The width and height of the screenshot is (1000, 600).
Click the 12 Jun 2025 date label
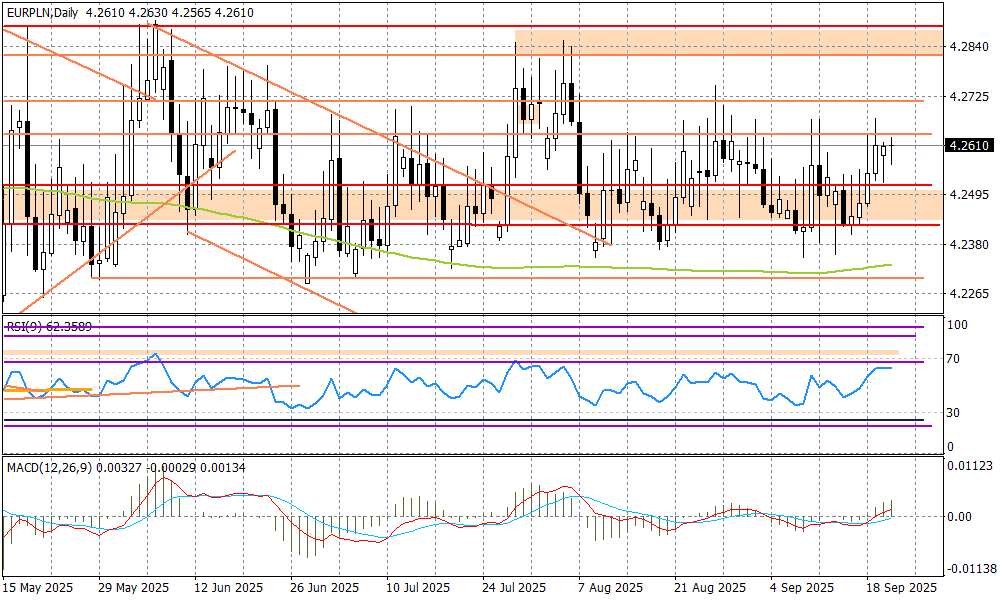pos(228,587)
